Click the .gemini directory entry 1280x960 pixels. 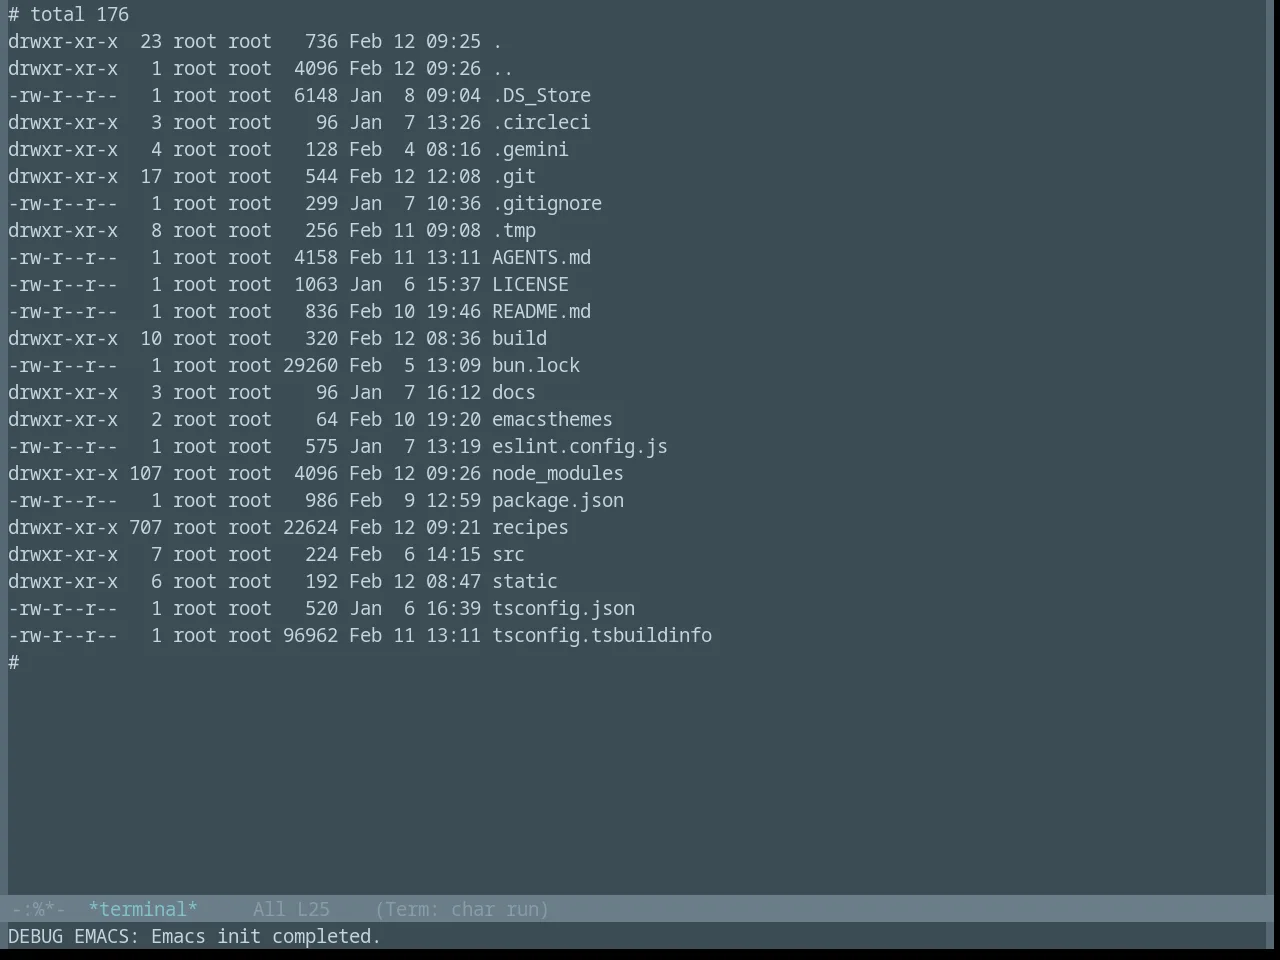530,150
